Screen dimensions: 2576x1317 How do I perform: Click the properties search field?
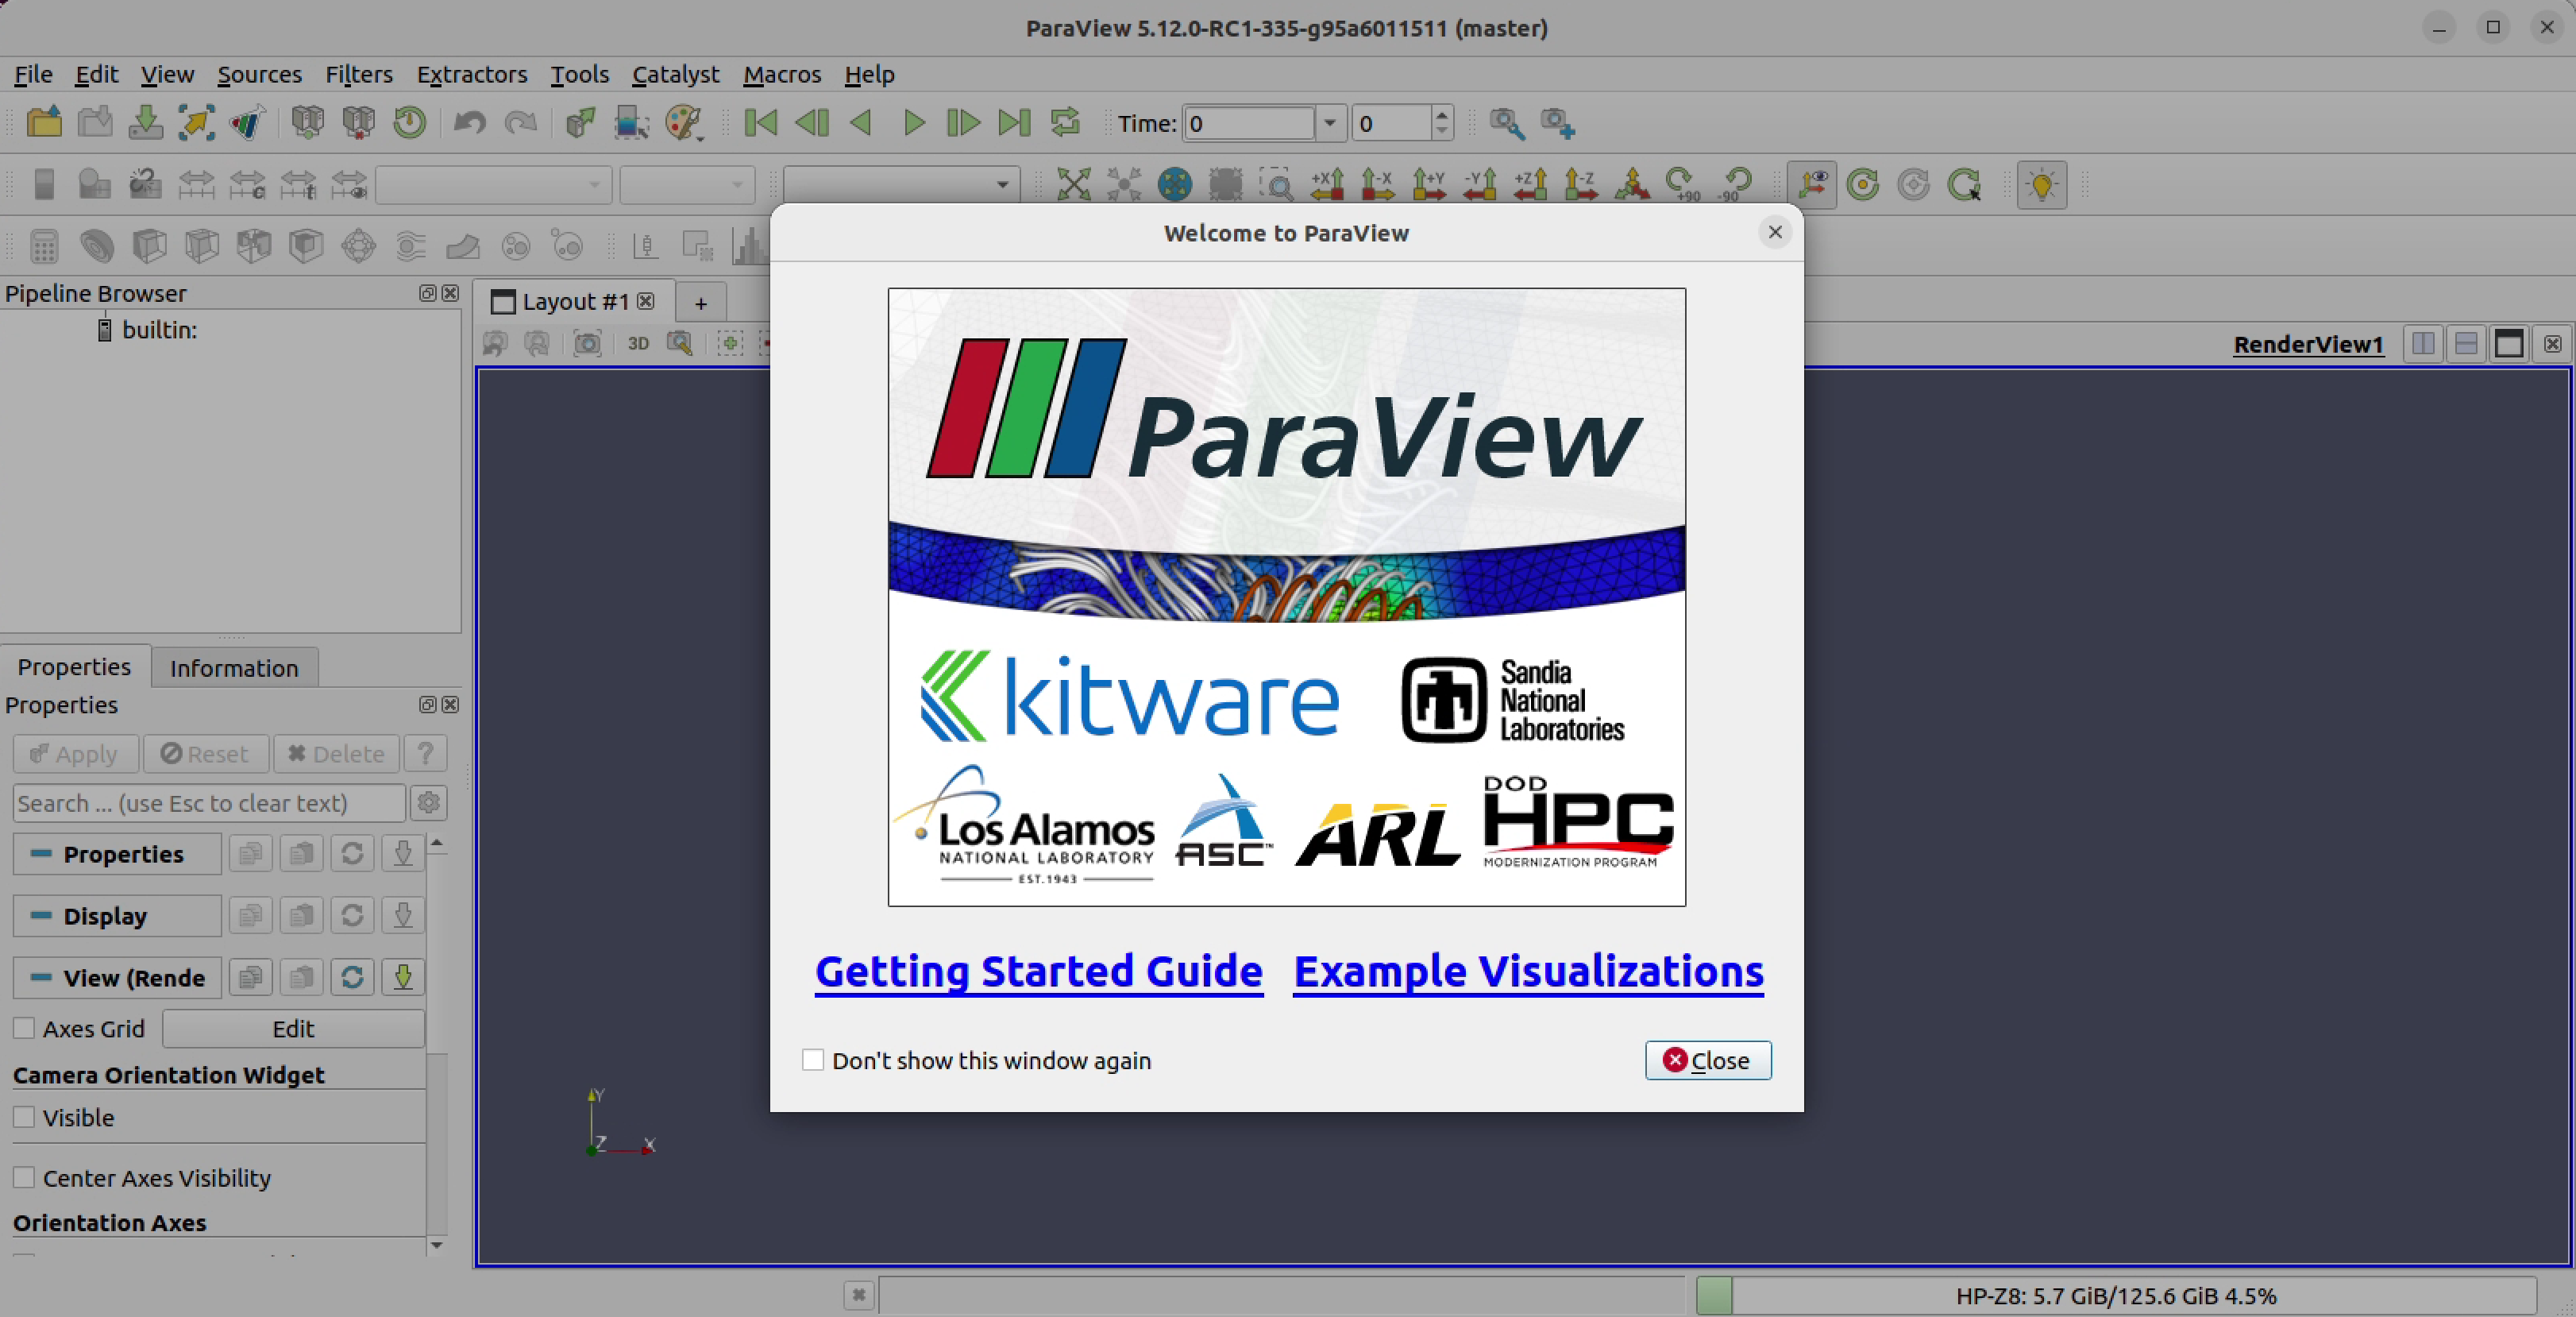(209, 803)
